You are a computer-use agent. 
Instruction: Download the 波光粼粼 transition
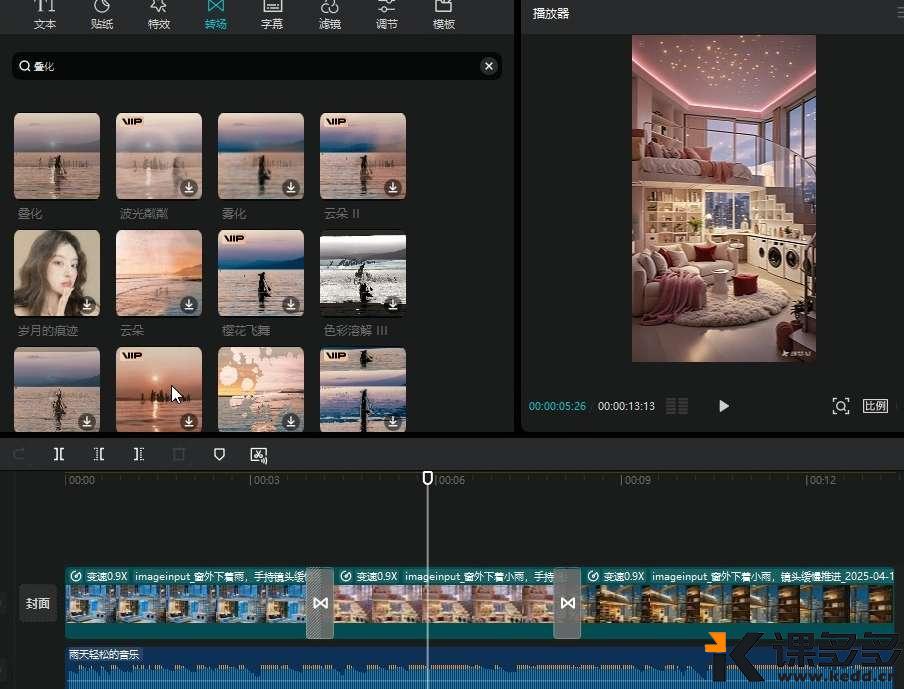pyautogui.click(x=189, y=187)
